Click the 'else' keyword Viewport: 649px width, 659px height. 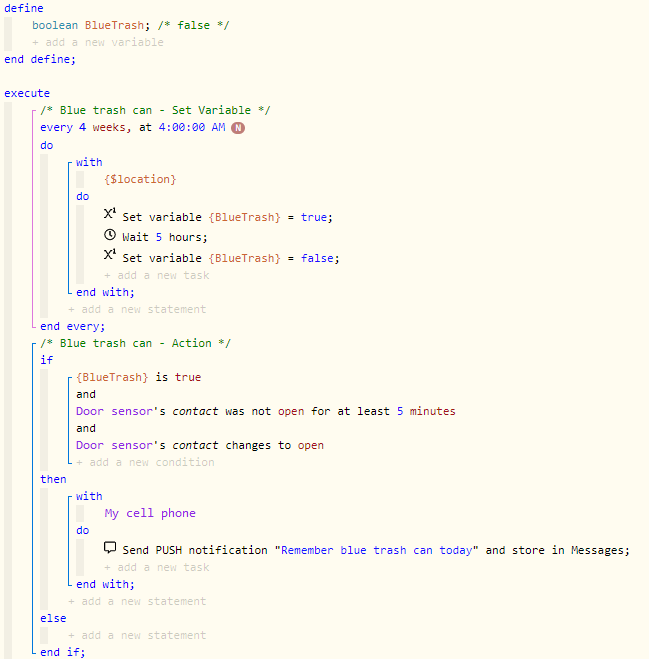(53, 619)
